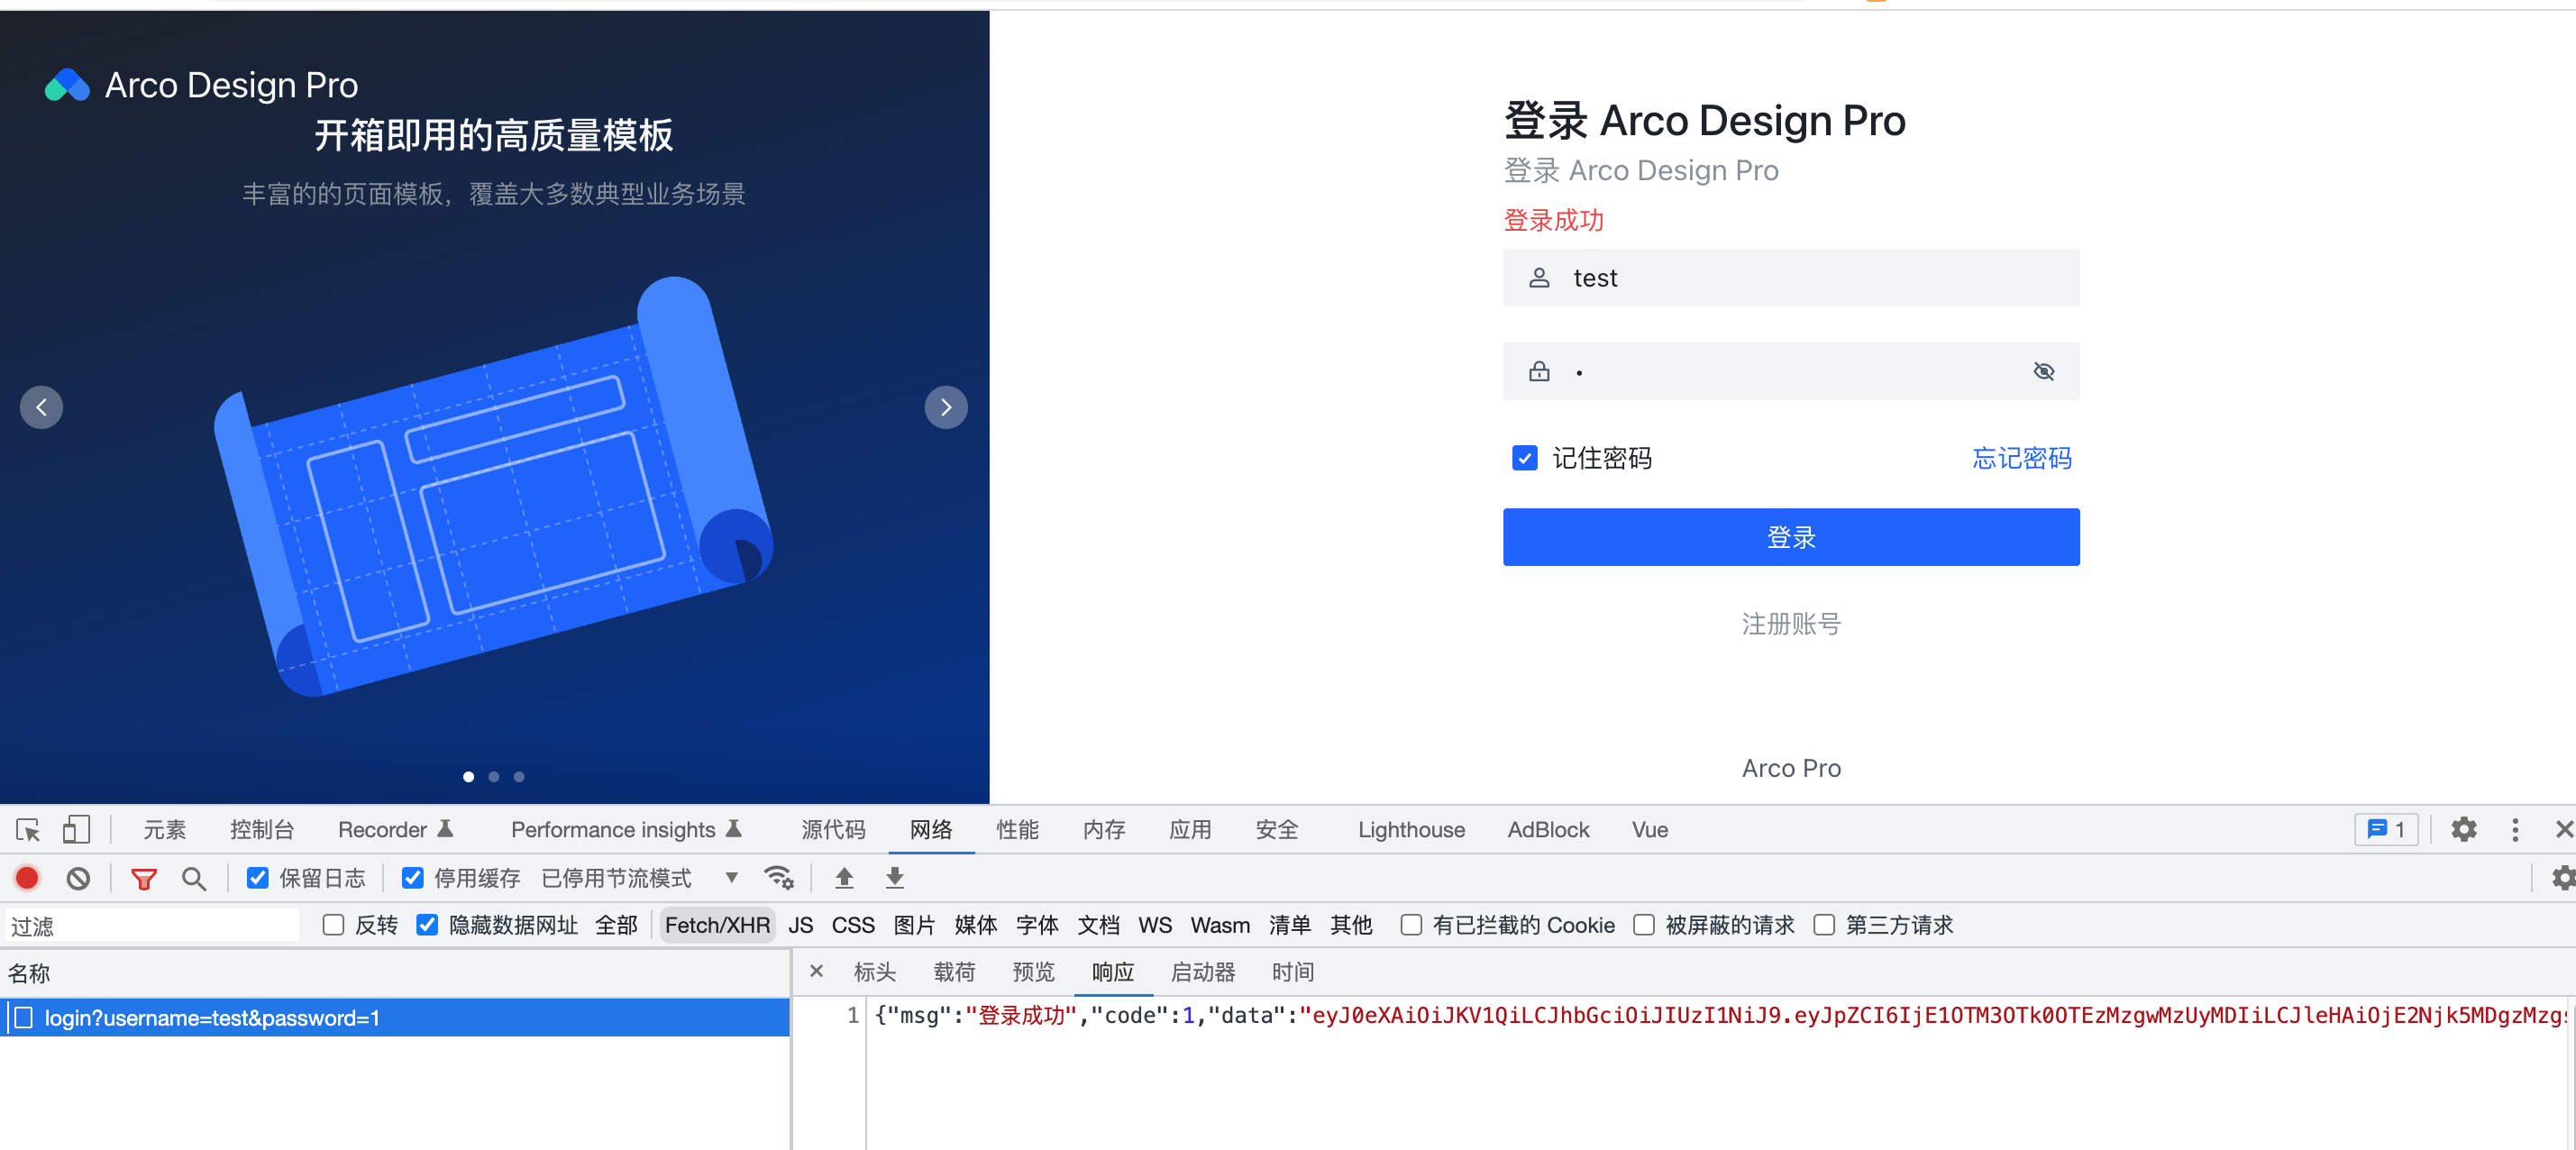
Task: Open the issues counter badge
Action: (x=2386, y=829)
